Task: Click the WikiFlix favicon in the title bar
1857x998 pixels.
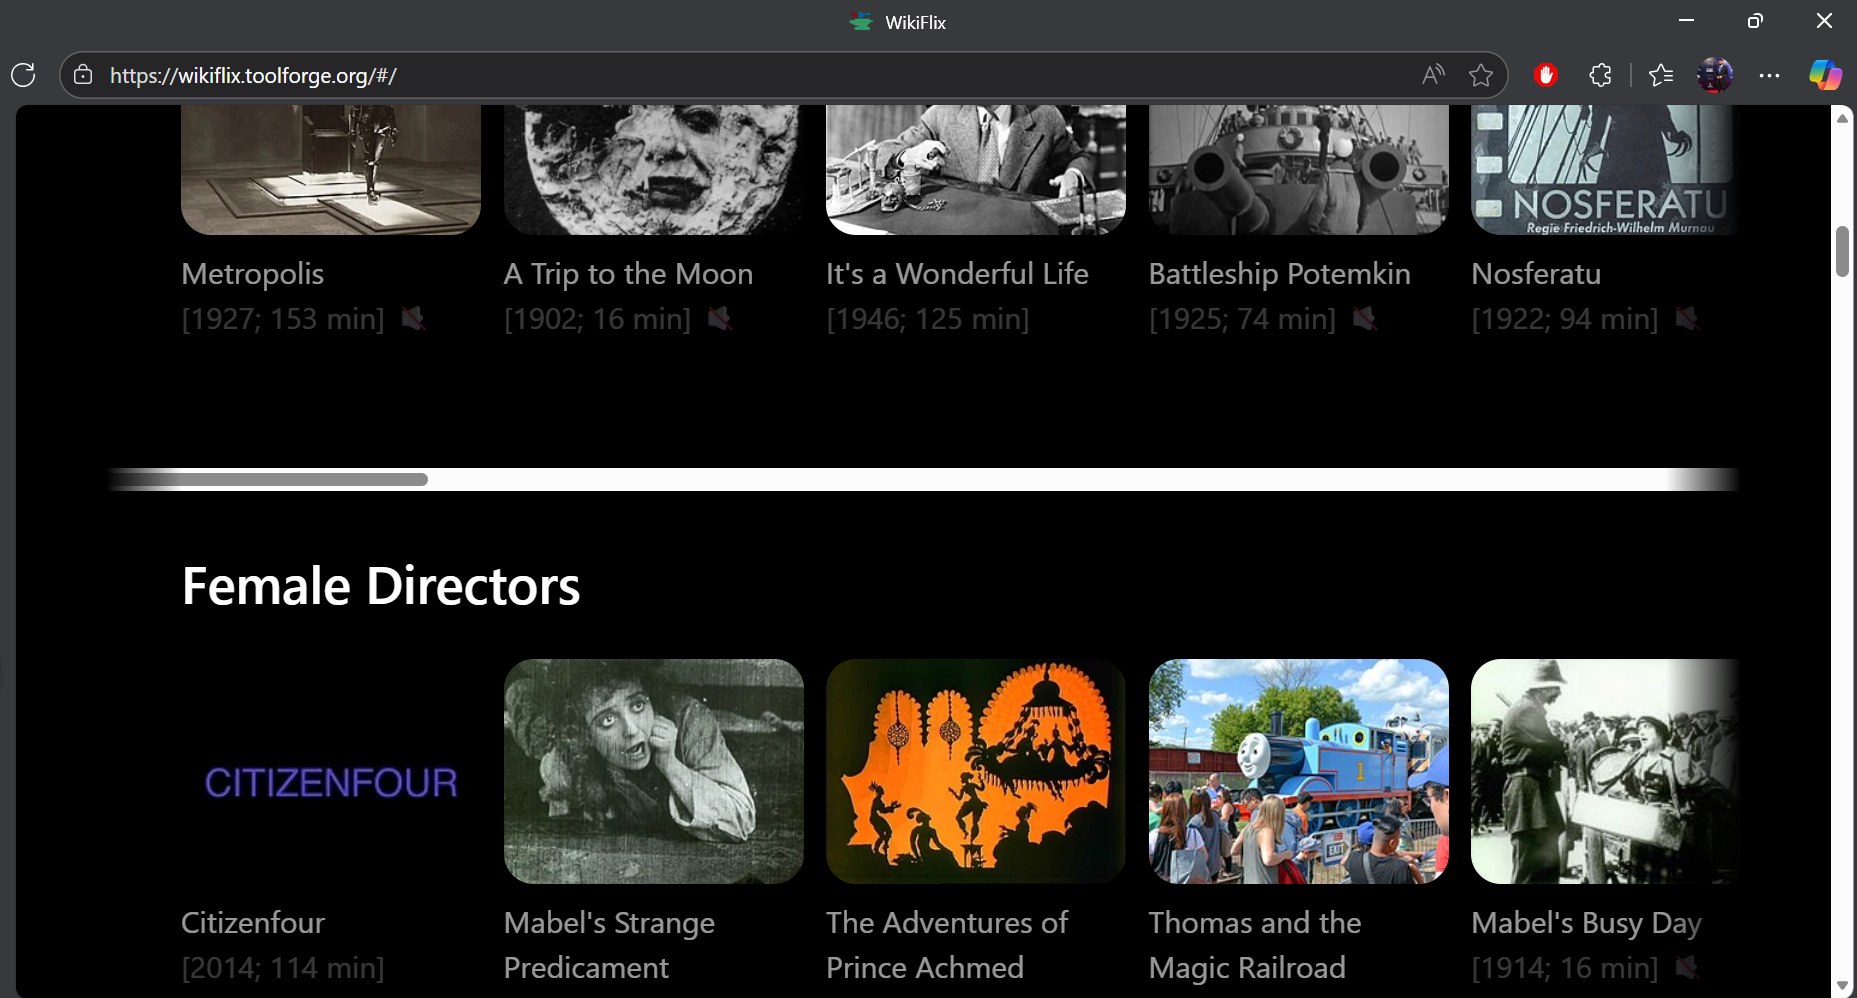Action: coord(861,22)
